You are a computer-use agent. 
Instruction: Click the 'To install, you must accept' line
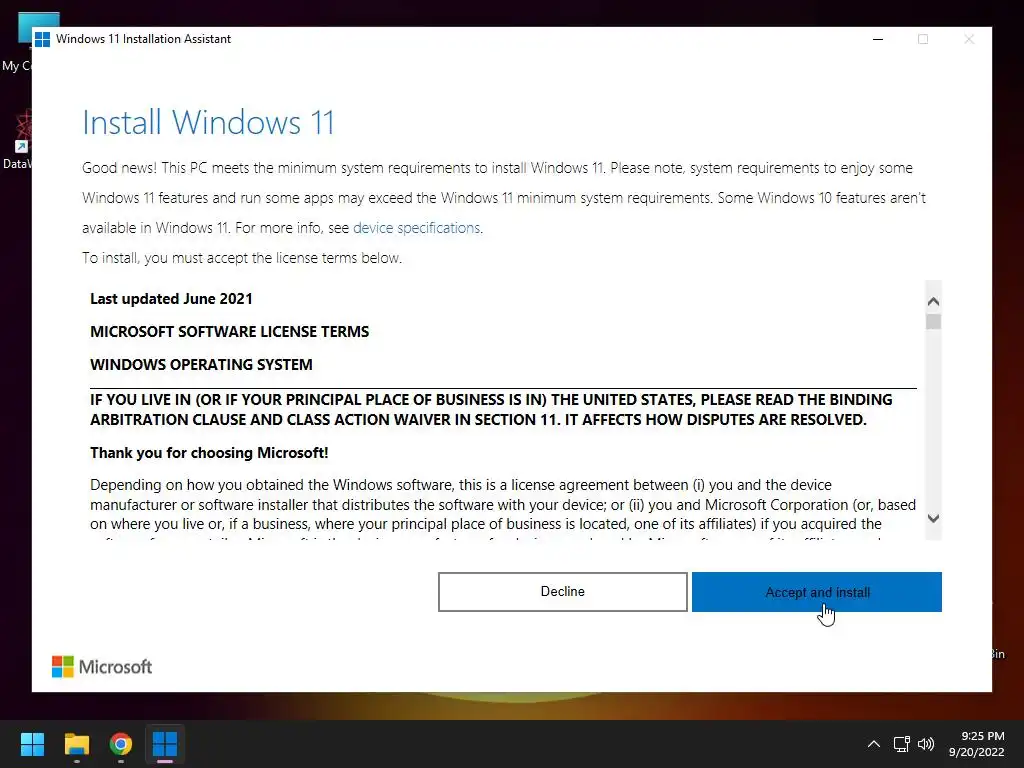[x=242, y=258]
